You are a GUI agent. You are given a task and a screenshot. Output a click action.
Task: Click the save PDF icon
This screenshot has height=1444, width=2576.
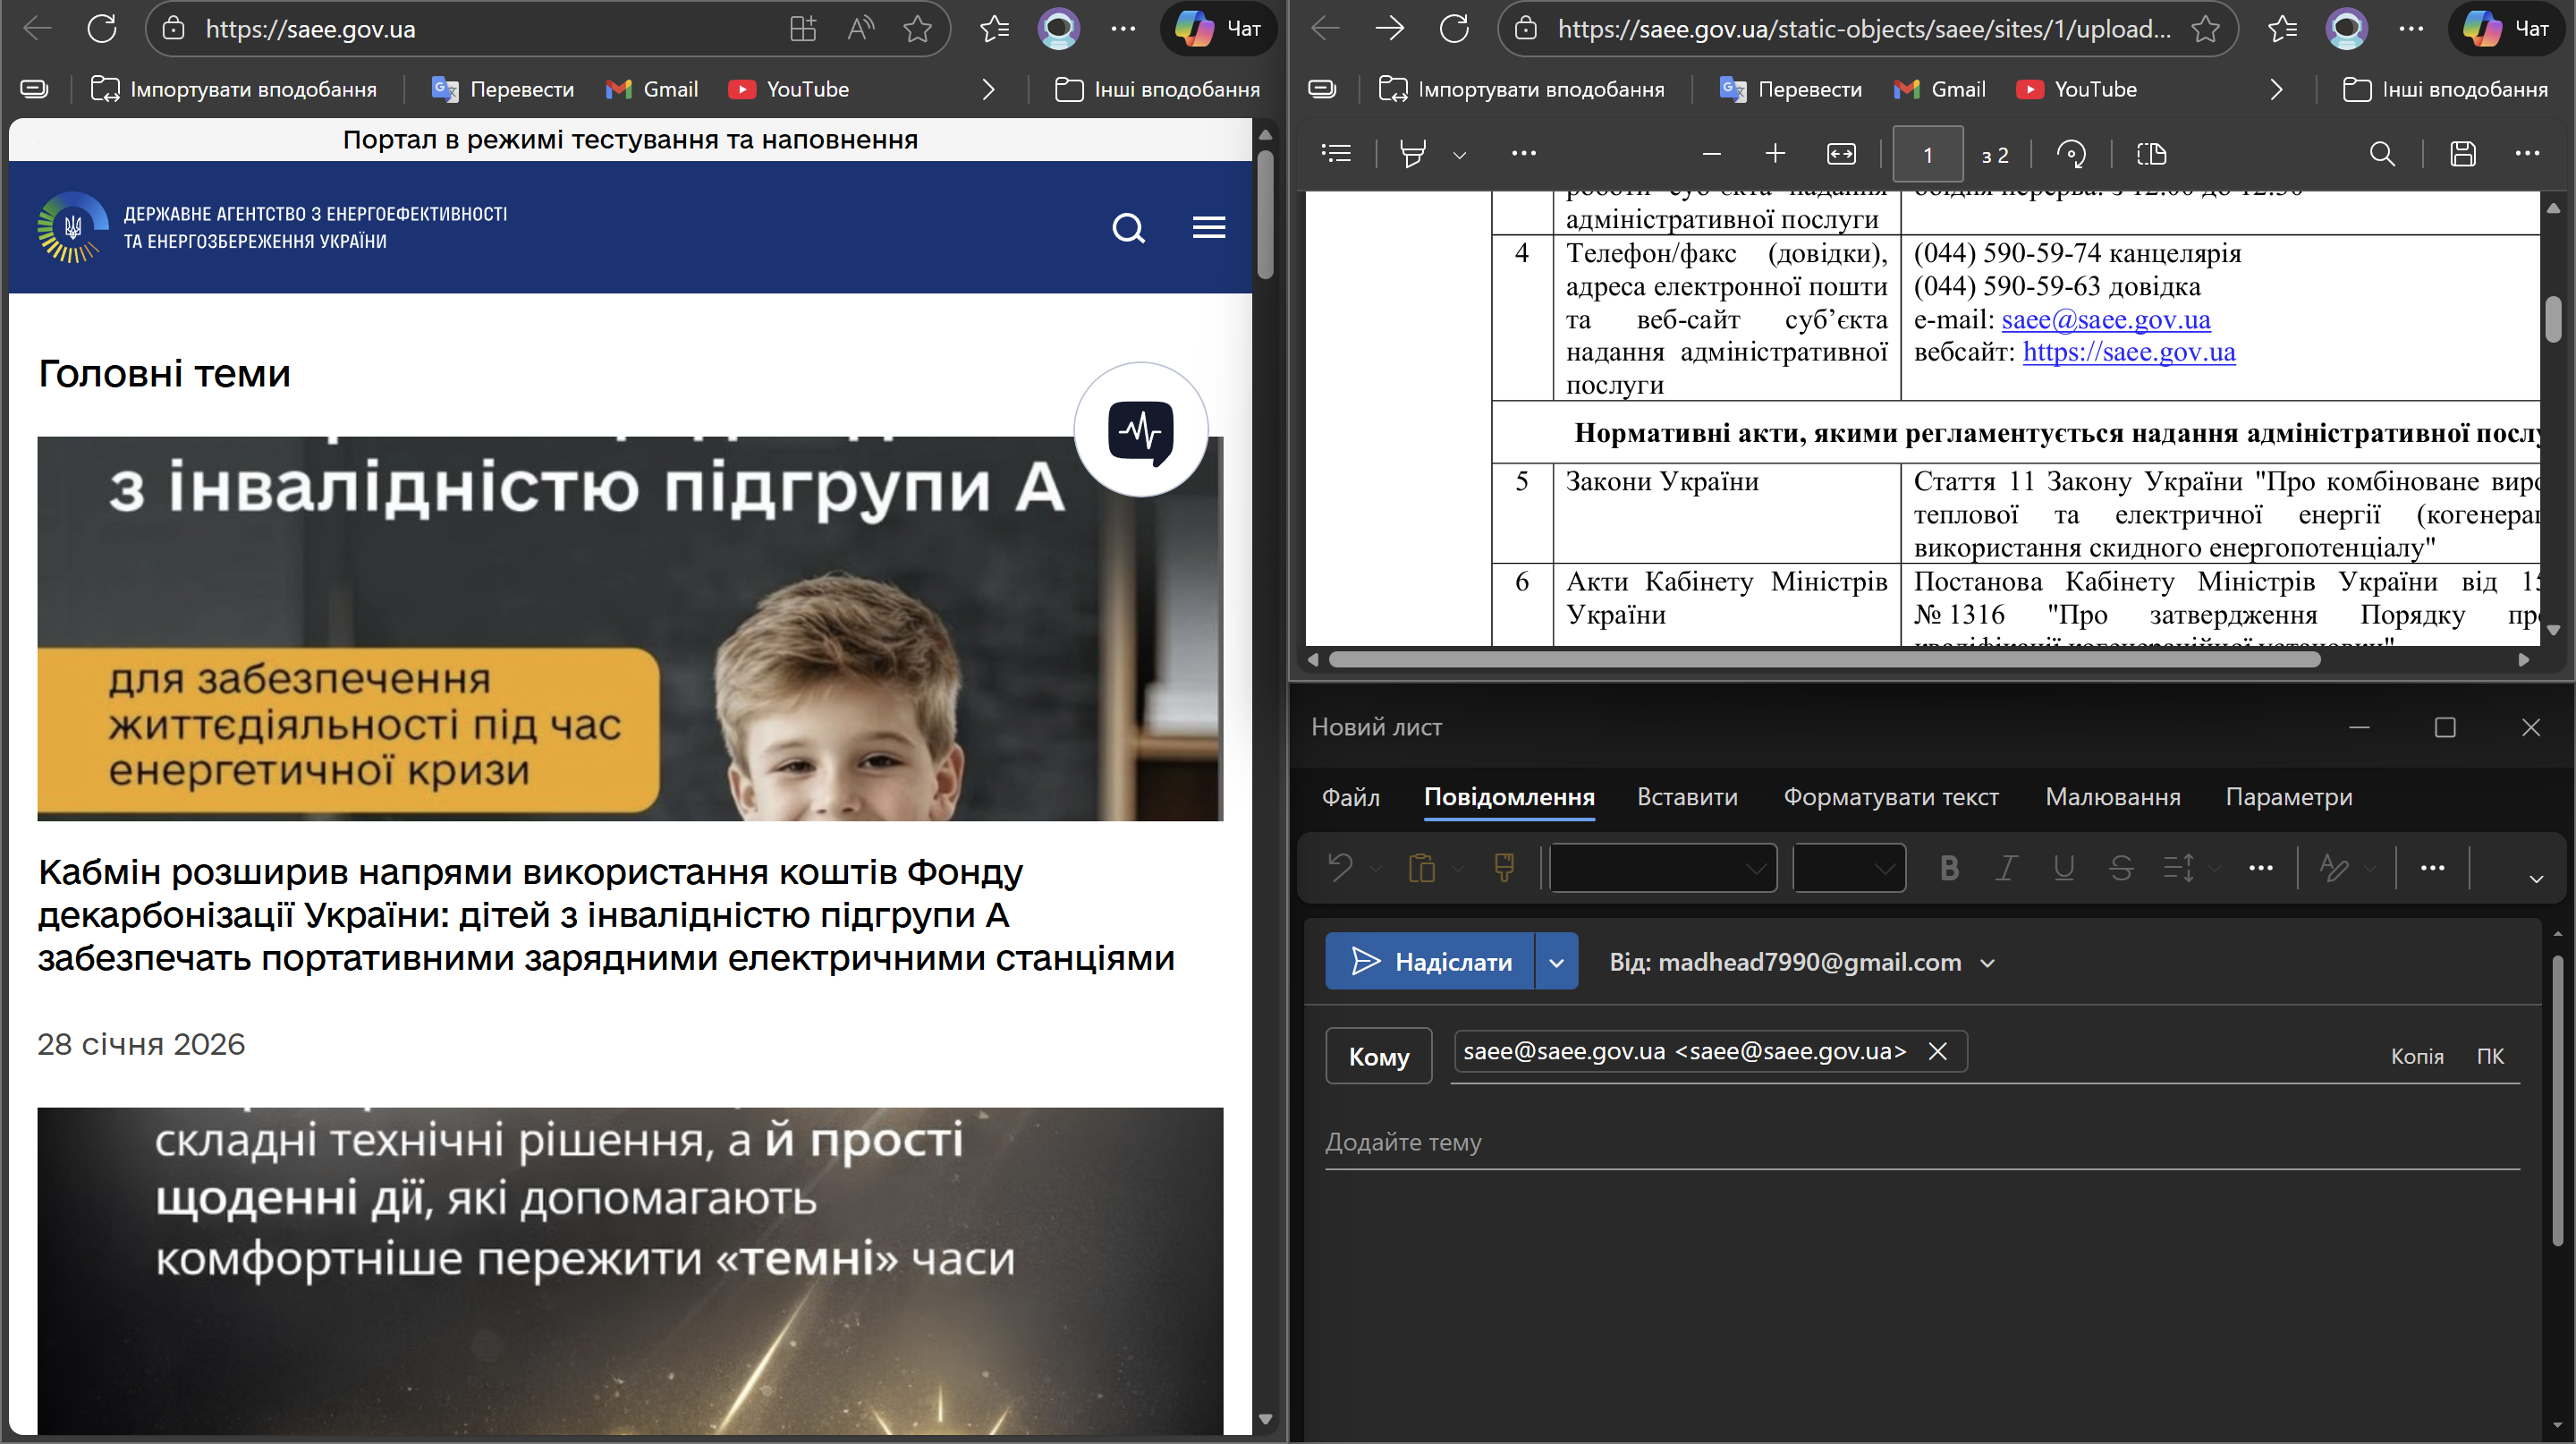tap(2462, 154)
